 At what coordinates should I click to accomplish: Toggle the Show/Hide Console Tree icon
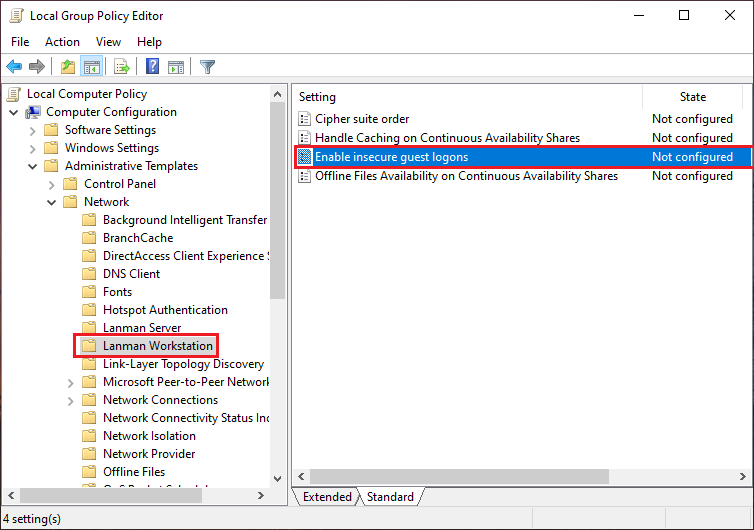click(91, 67)
